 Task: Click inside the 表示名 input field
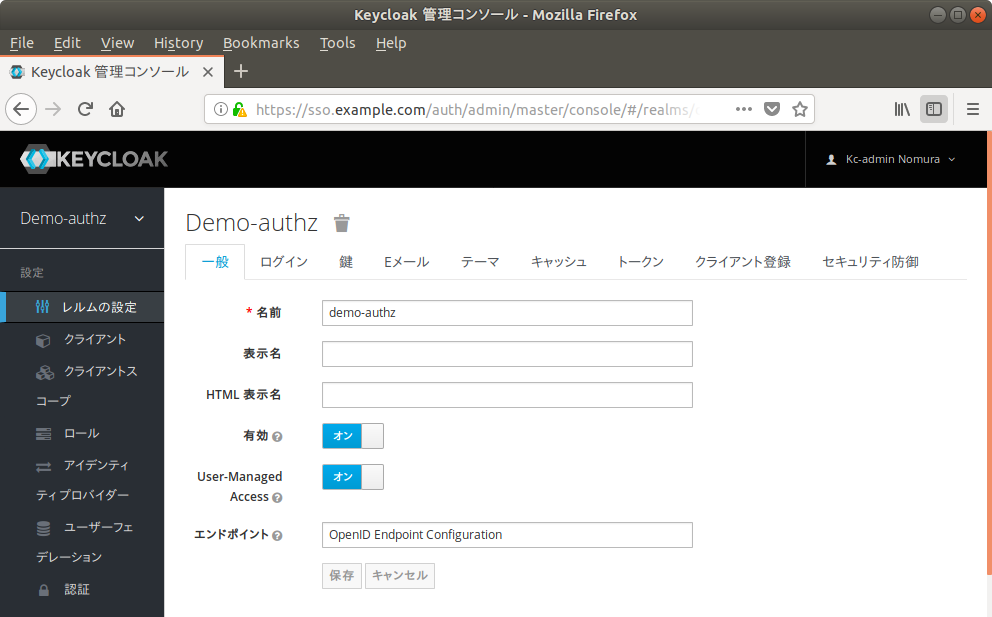click(506, 353)
